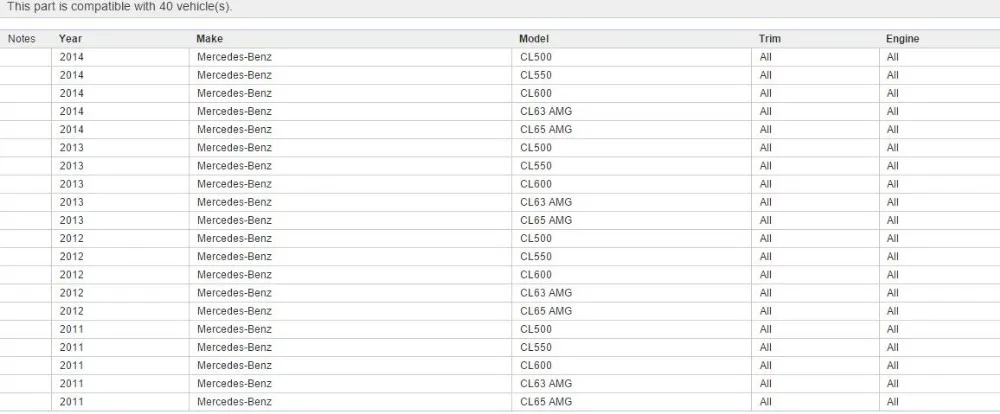Select CL65 AMG model in the 2014 row
The width and height of the screenshot is (1000, 414).
click(x=546, y=129)
